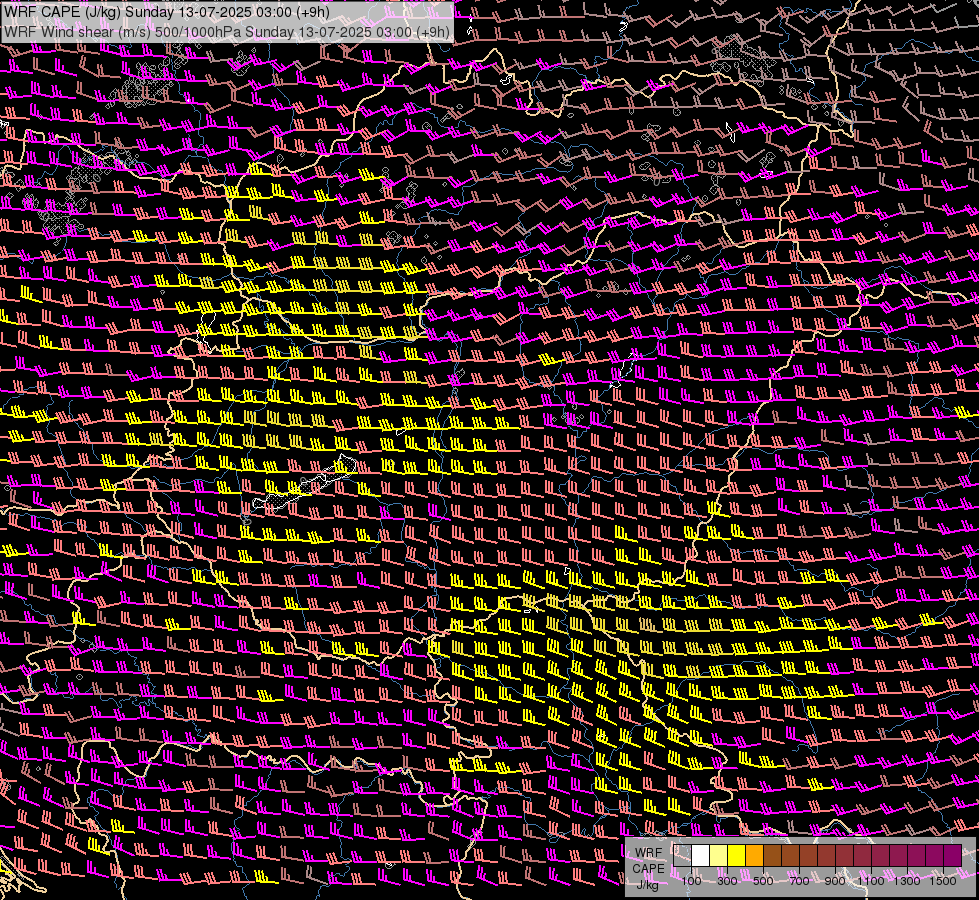Select the orange CAPE legend swatch
This screenshot has height=900, width=979.
[754, 856]
